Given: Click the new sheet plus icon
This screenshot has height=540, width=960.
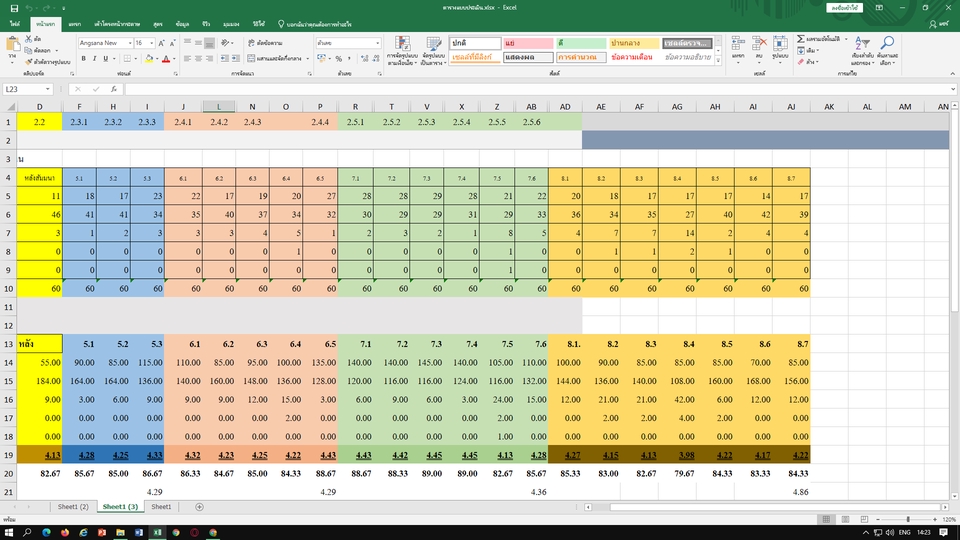Looking at the screenshot, I should coord(199,507).
